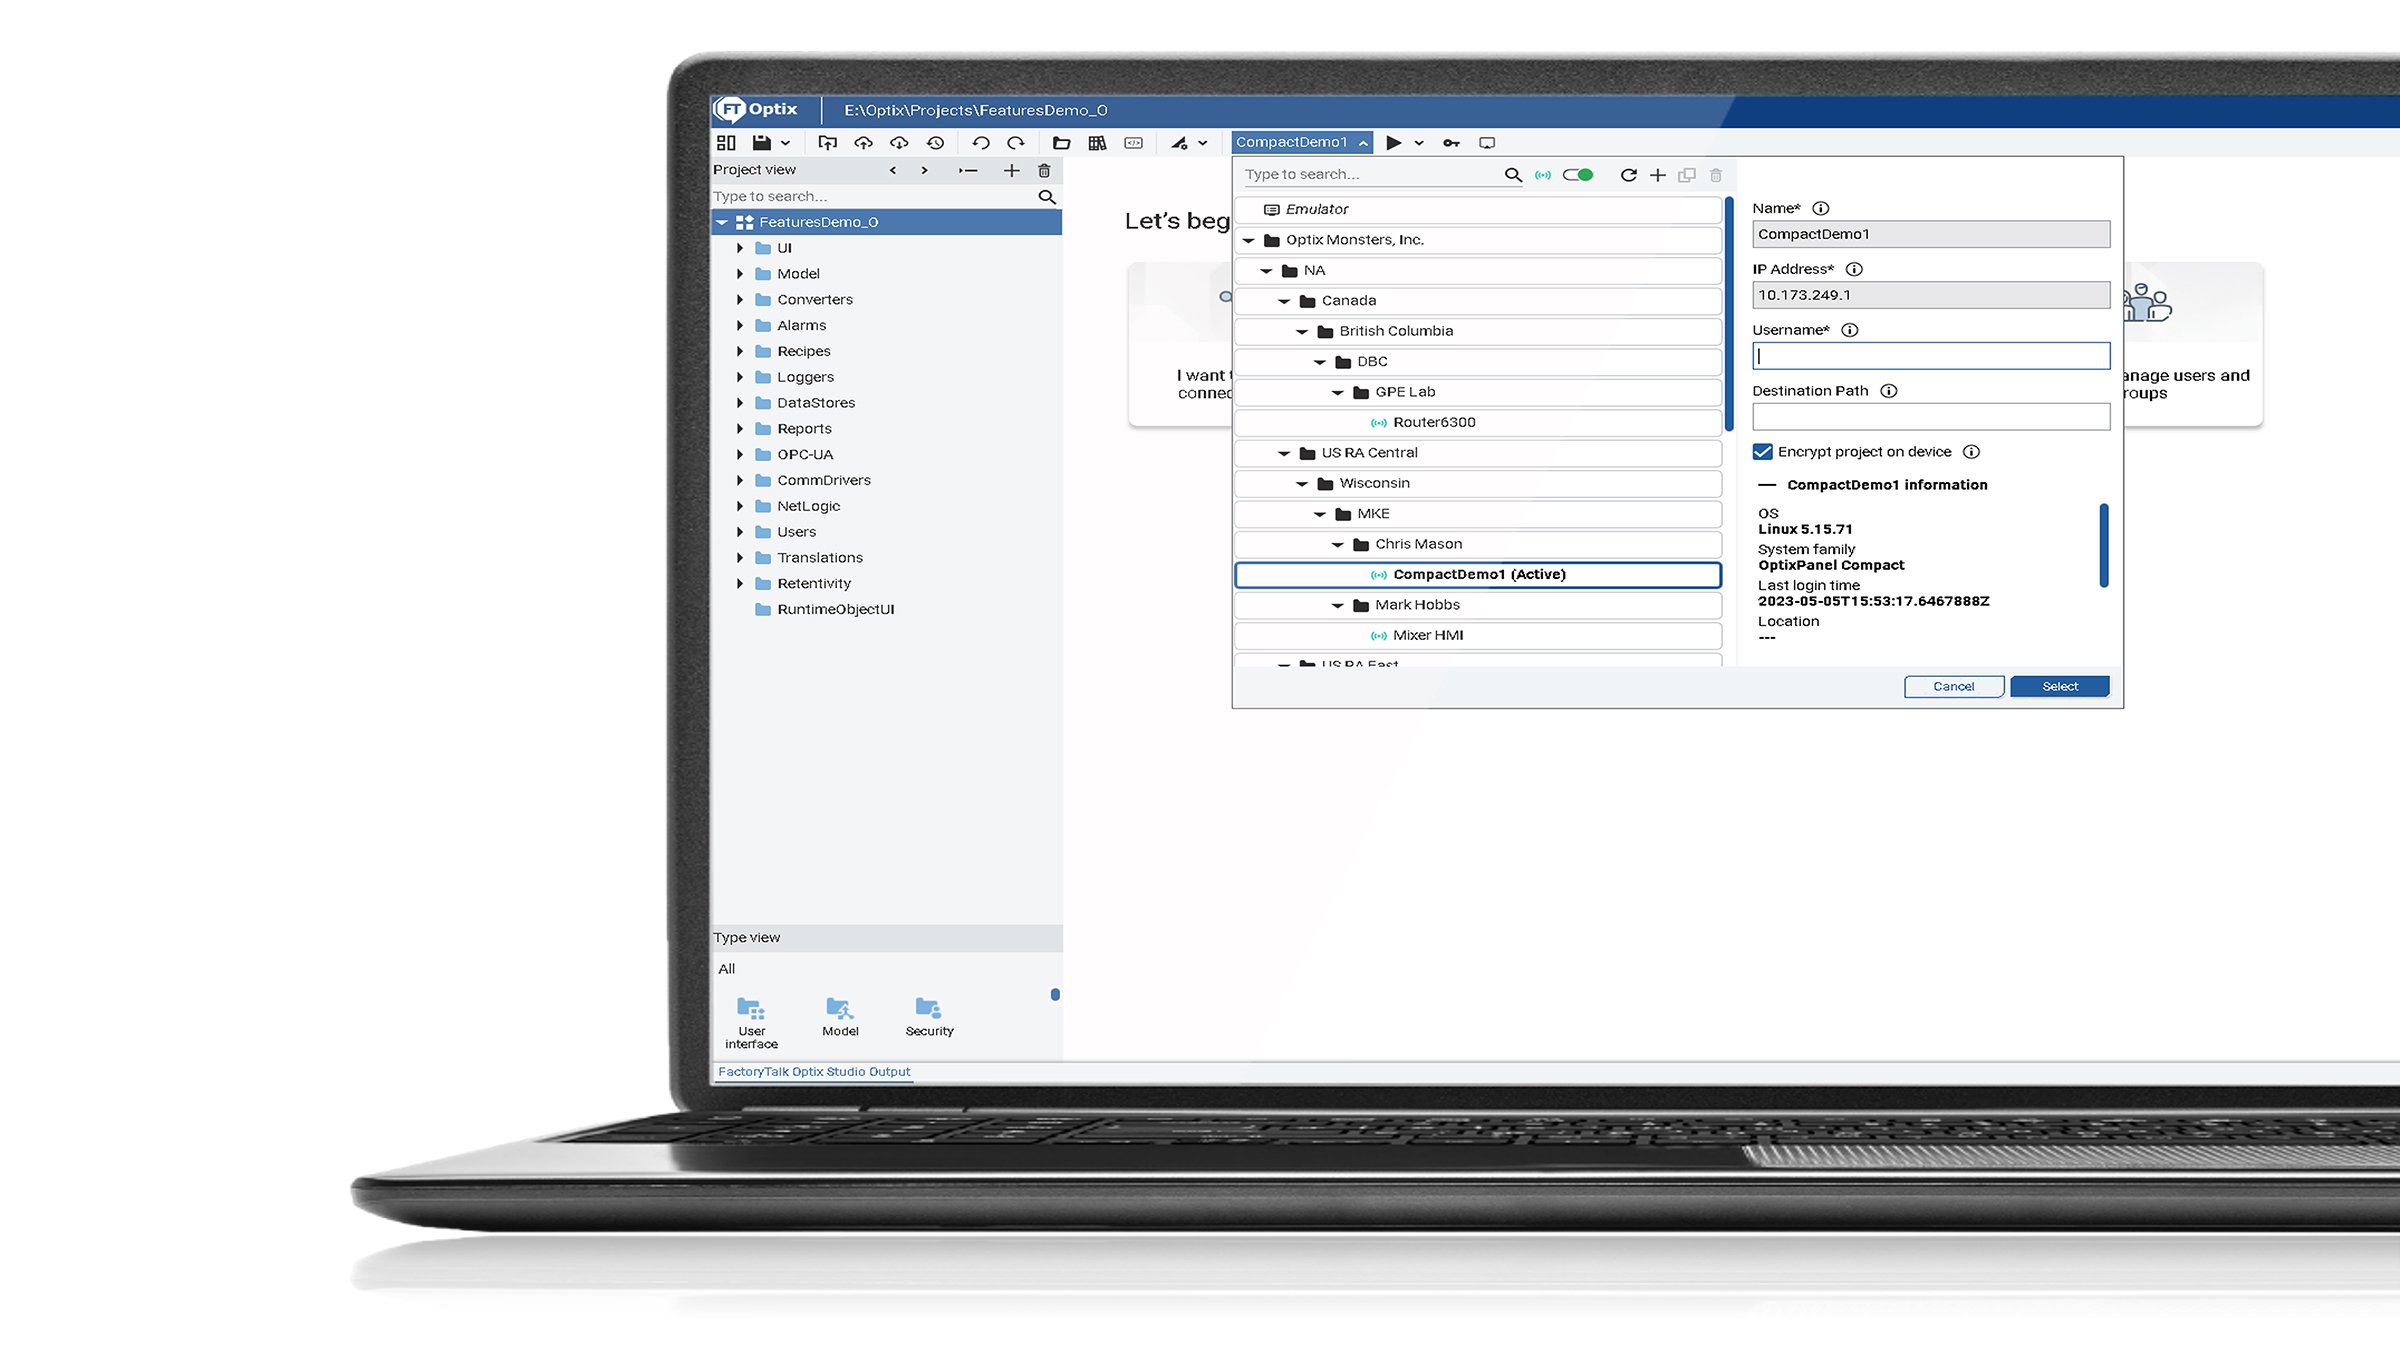Switch to Type view panel

[745, 936]
